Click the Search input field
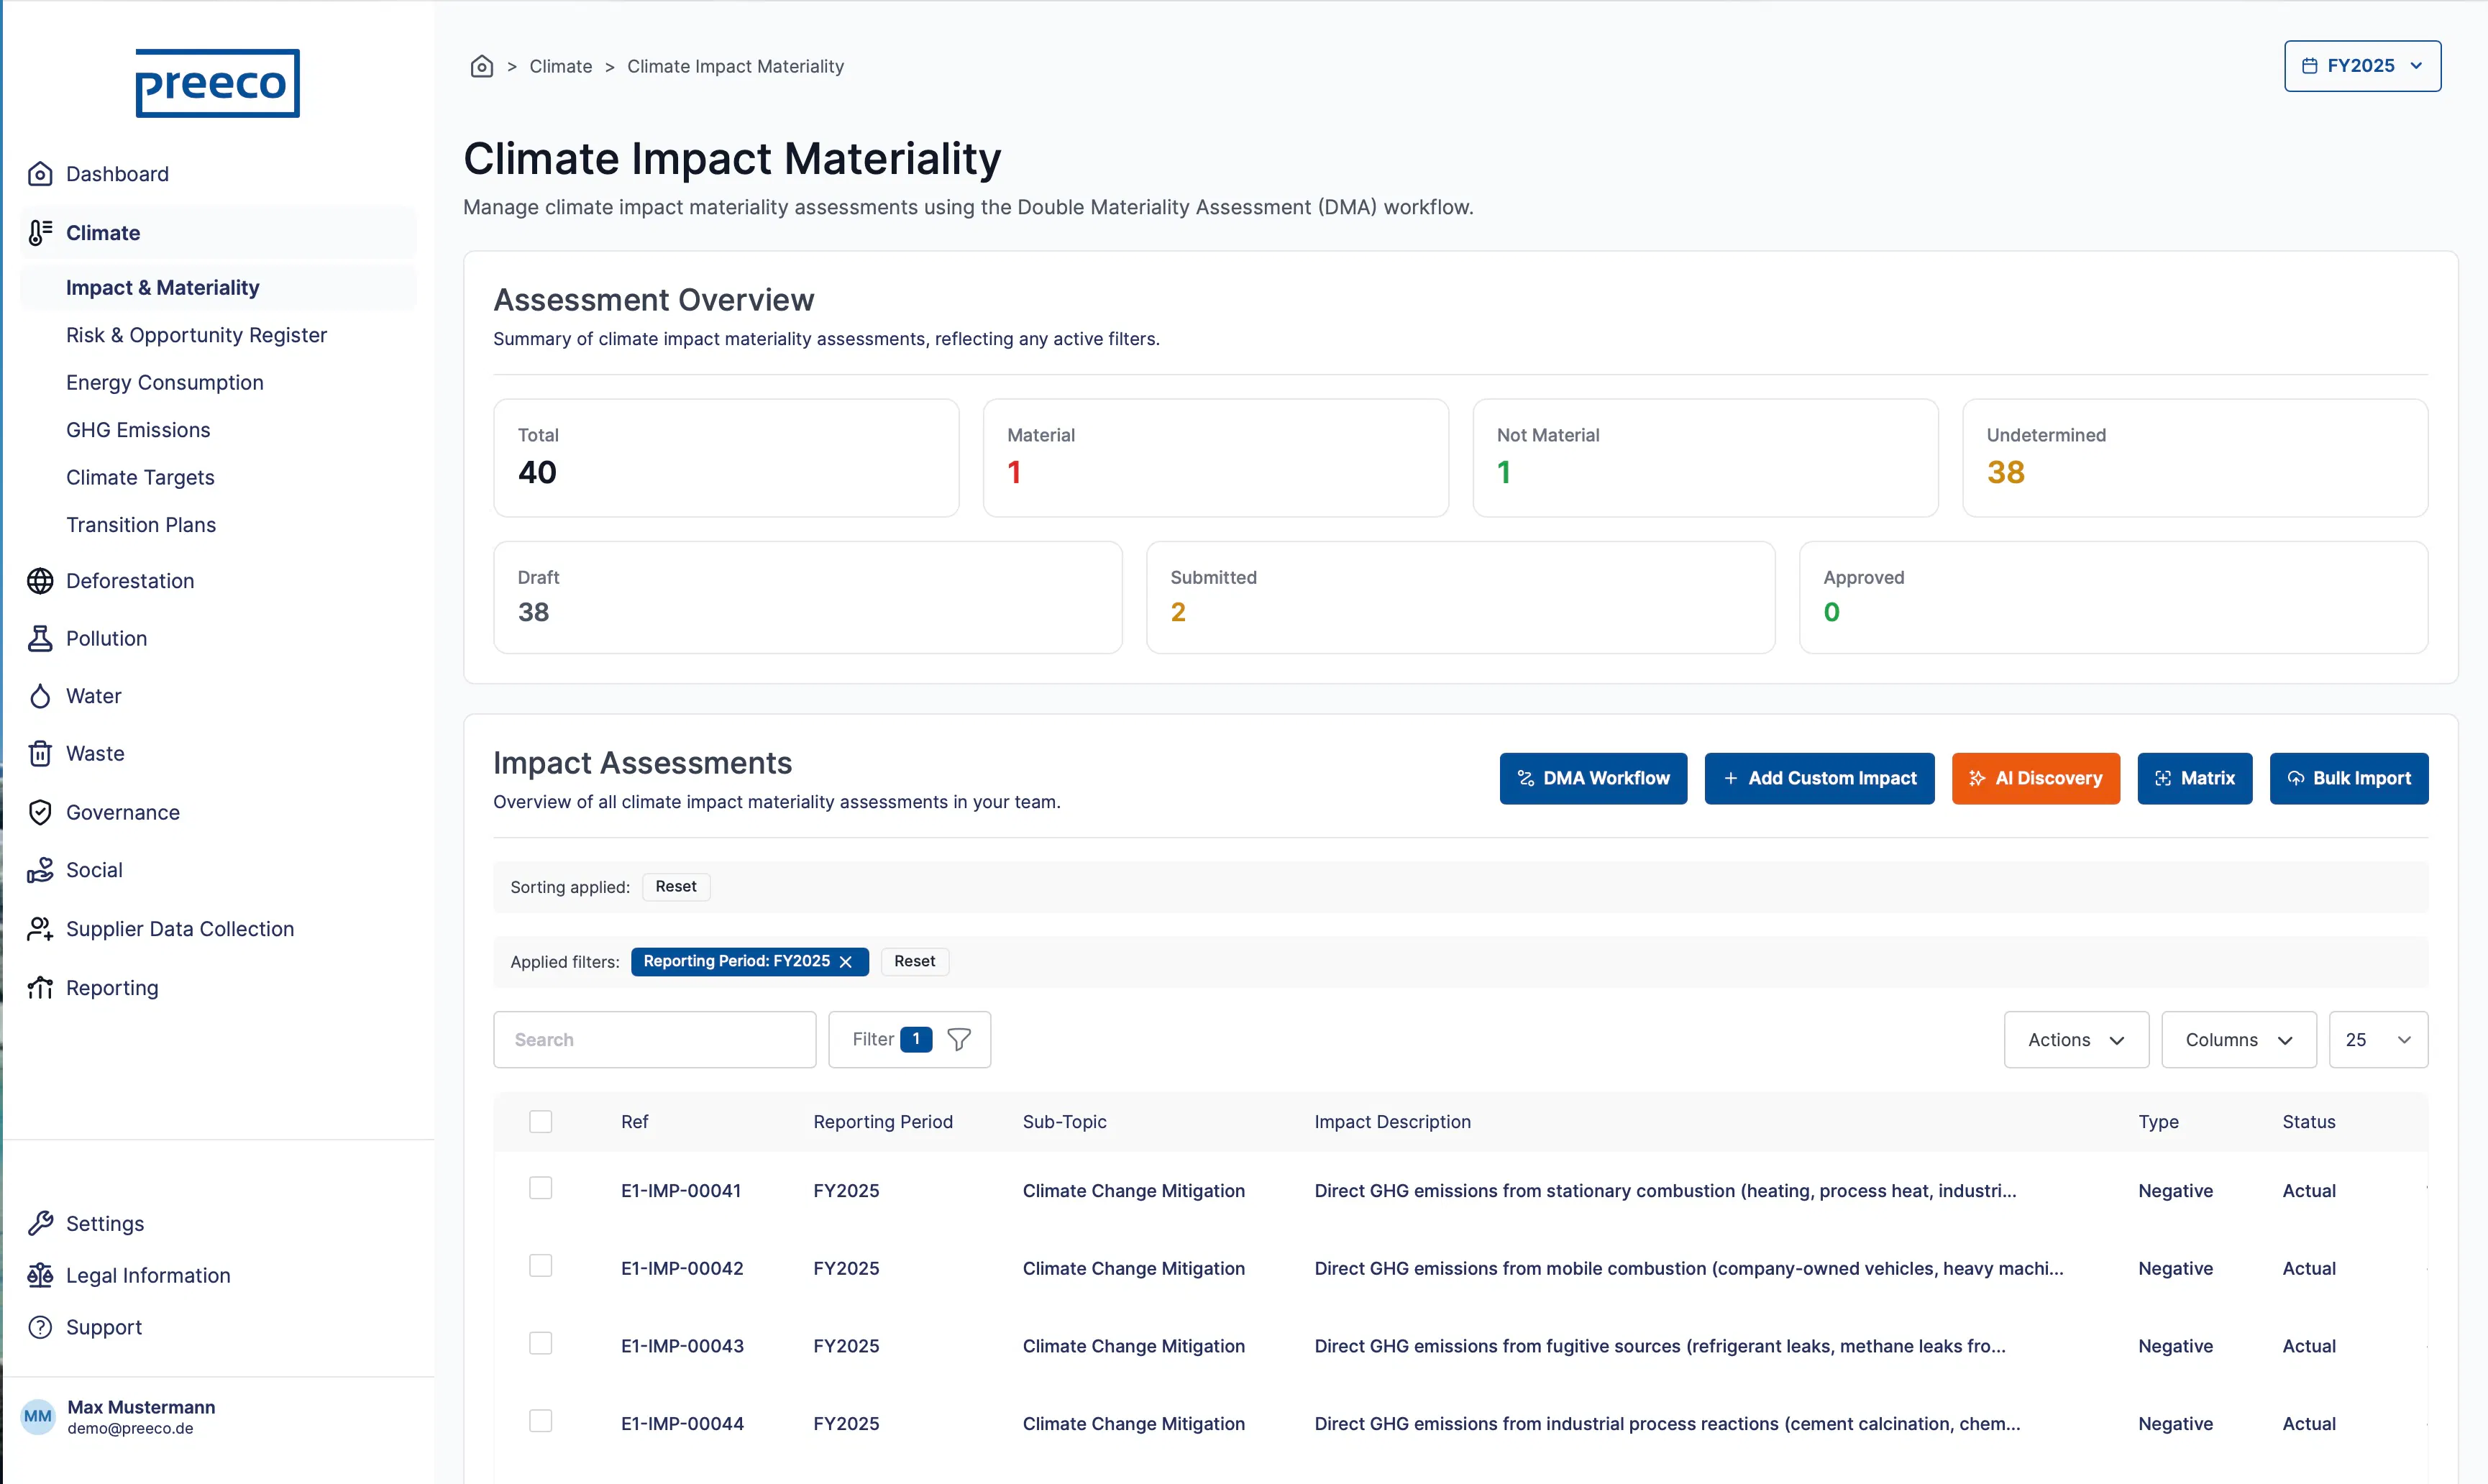The width and height of the screenshot is (2488, 1484). click(x=654, y=1040)
